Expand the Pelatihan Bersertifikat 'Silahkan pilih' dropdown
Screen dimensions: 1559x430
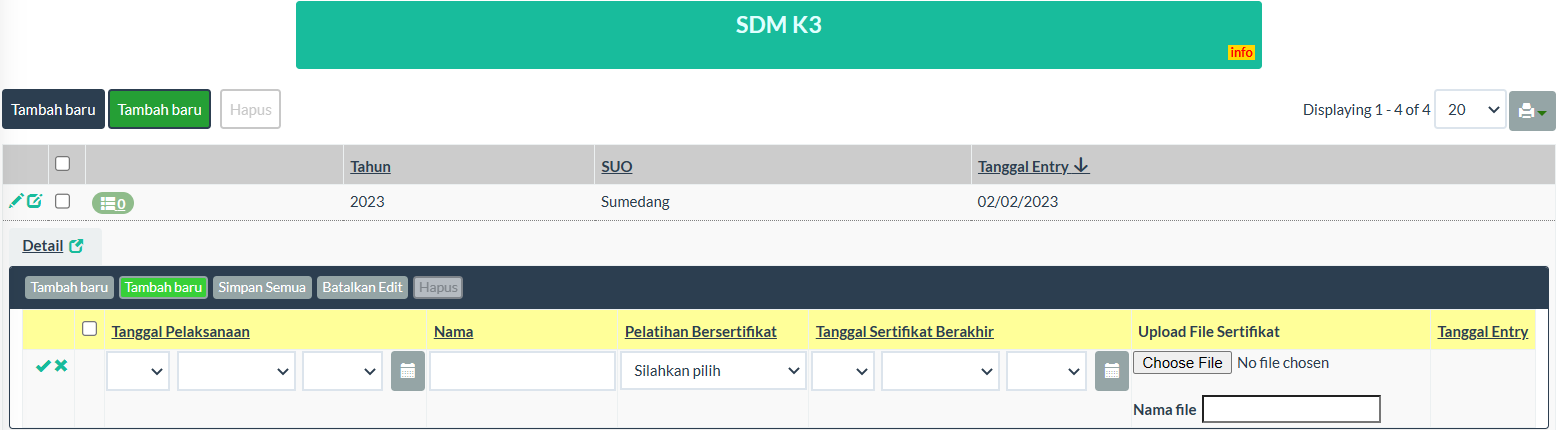(712, 371)
